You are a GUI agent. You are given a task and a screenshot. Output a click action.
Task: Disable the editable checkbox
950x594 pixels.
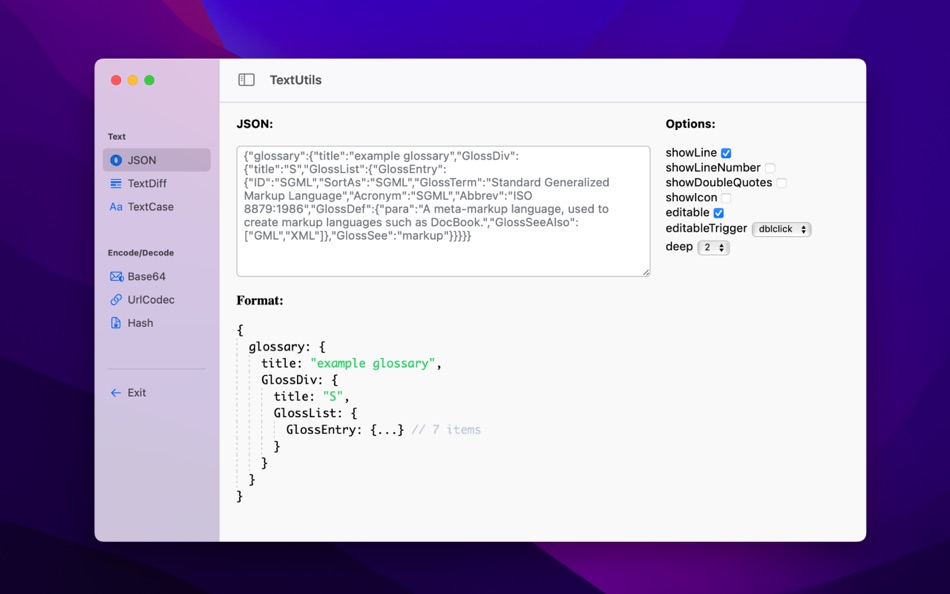717,213
